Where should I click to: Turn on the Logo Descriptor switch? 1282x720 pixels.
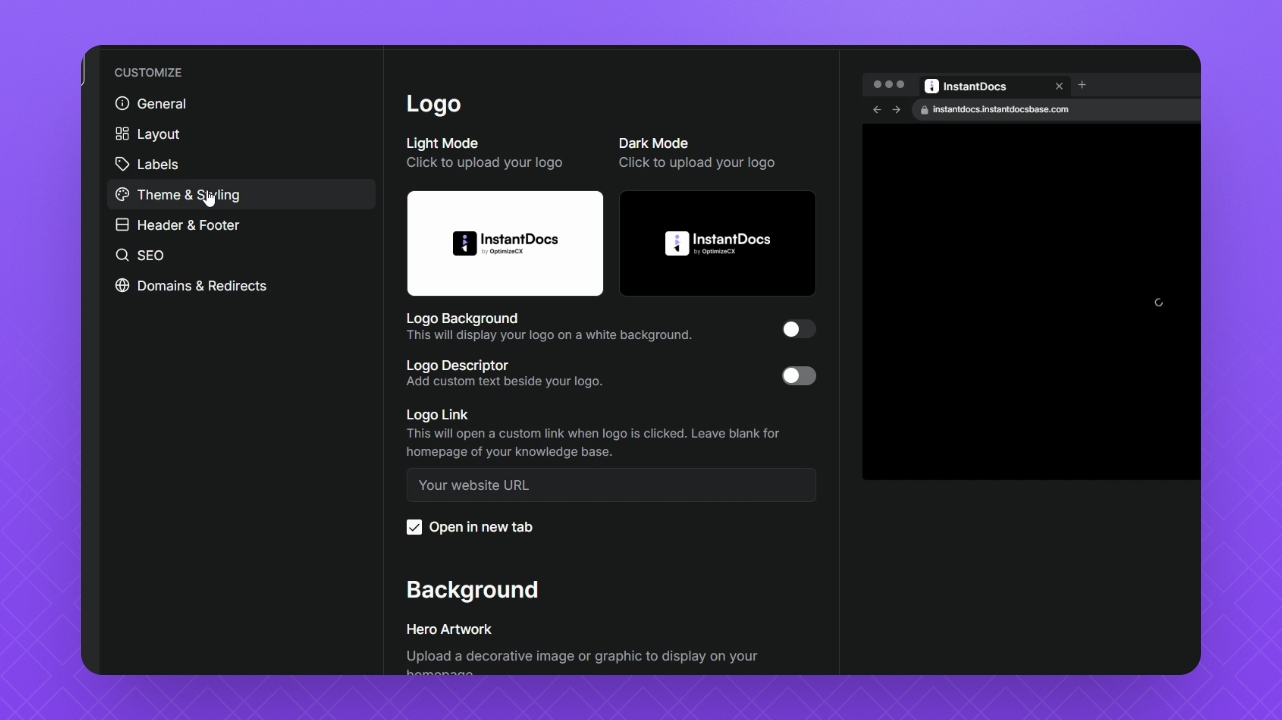click(798, 376)
